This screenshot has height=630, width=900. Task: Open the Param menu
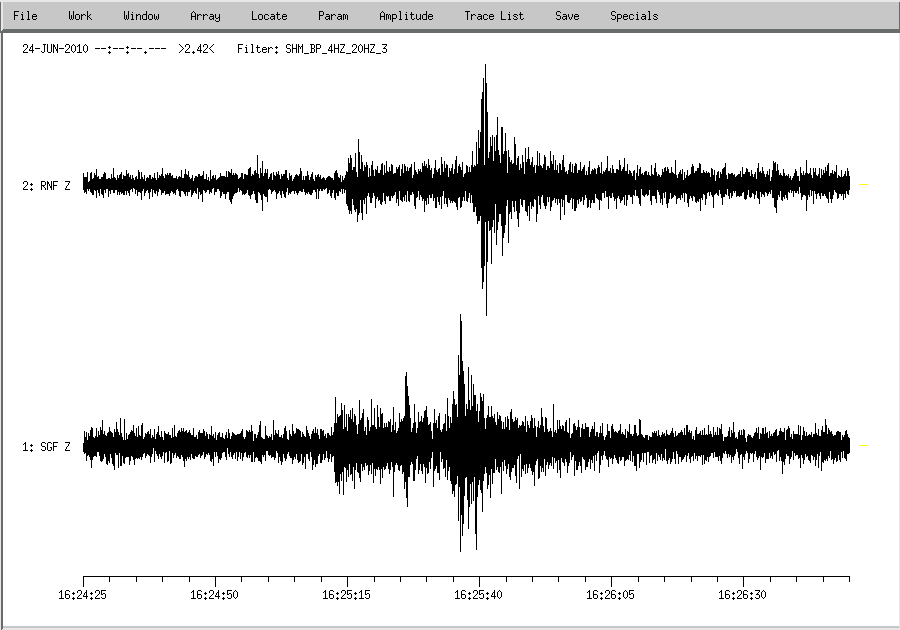(x=333, y=16)
